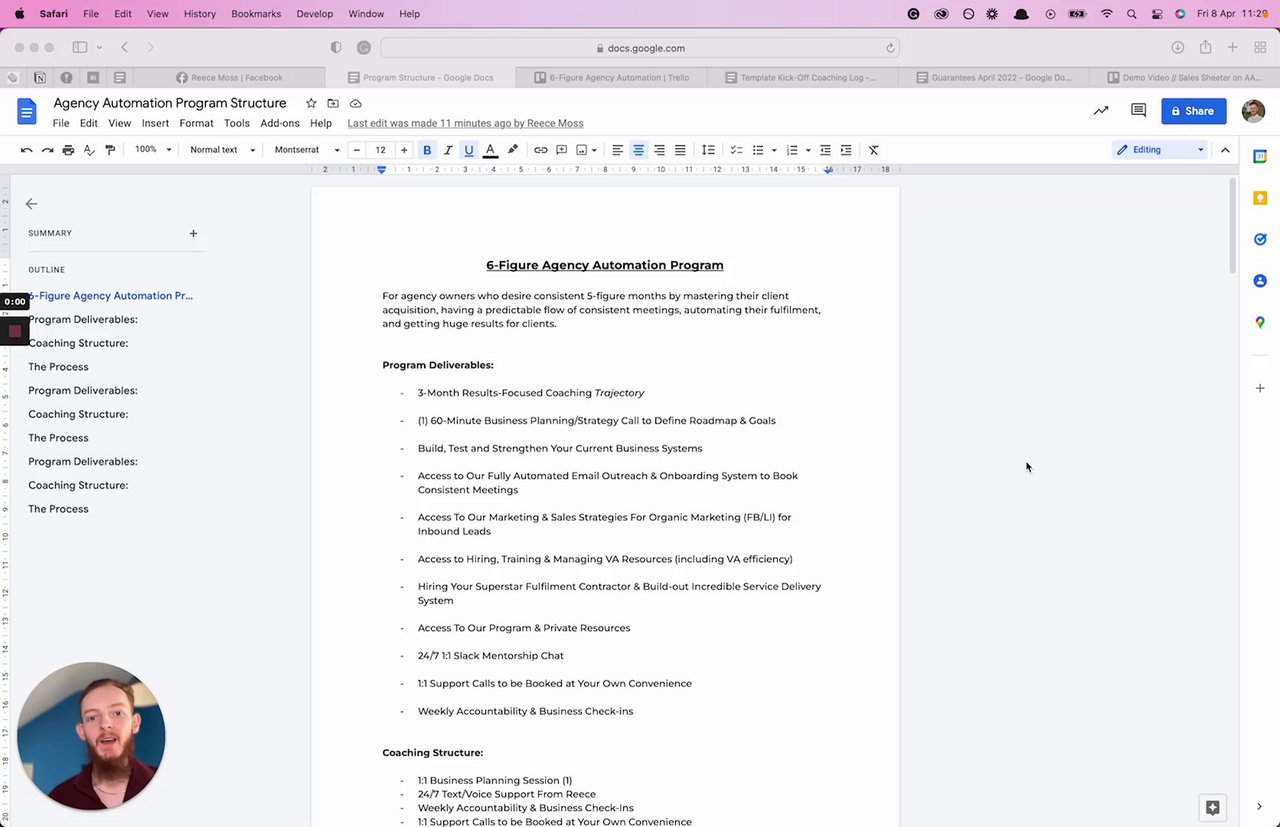
Task: Open line and paragraph spacing options
Action: coord(708,150)
